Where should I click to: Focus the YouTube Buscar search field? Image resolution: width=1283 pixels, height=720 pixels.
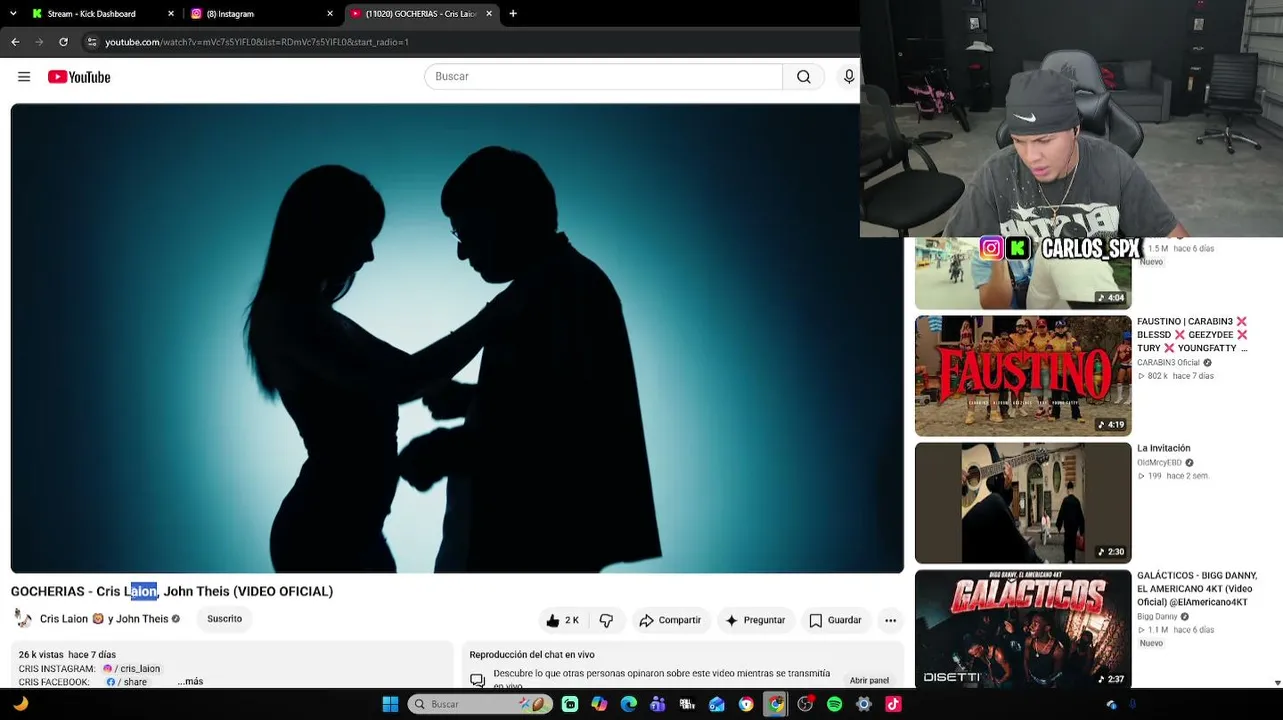pyautogui.click(x=603, y=77)
